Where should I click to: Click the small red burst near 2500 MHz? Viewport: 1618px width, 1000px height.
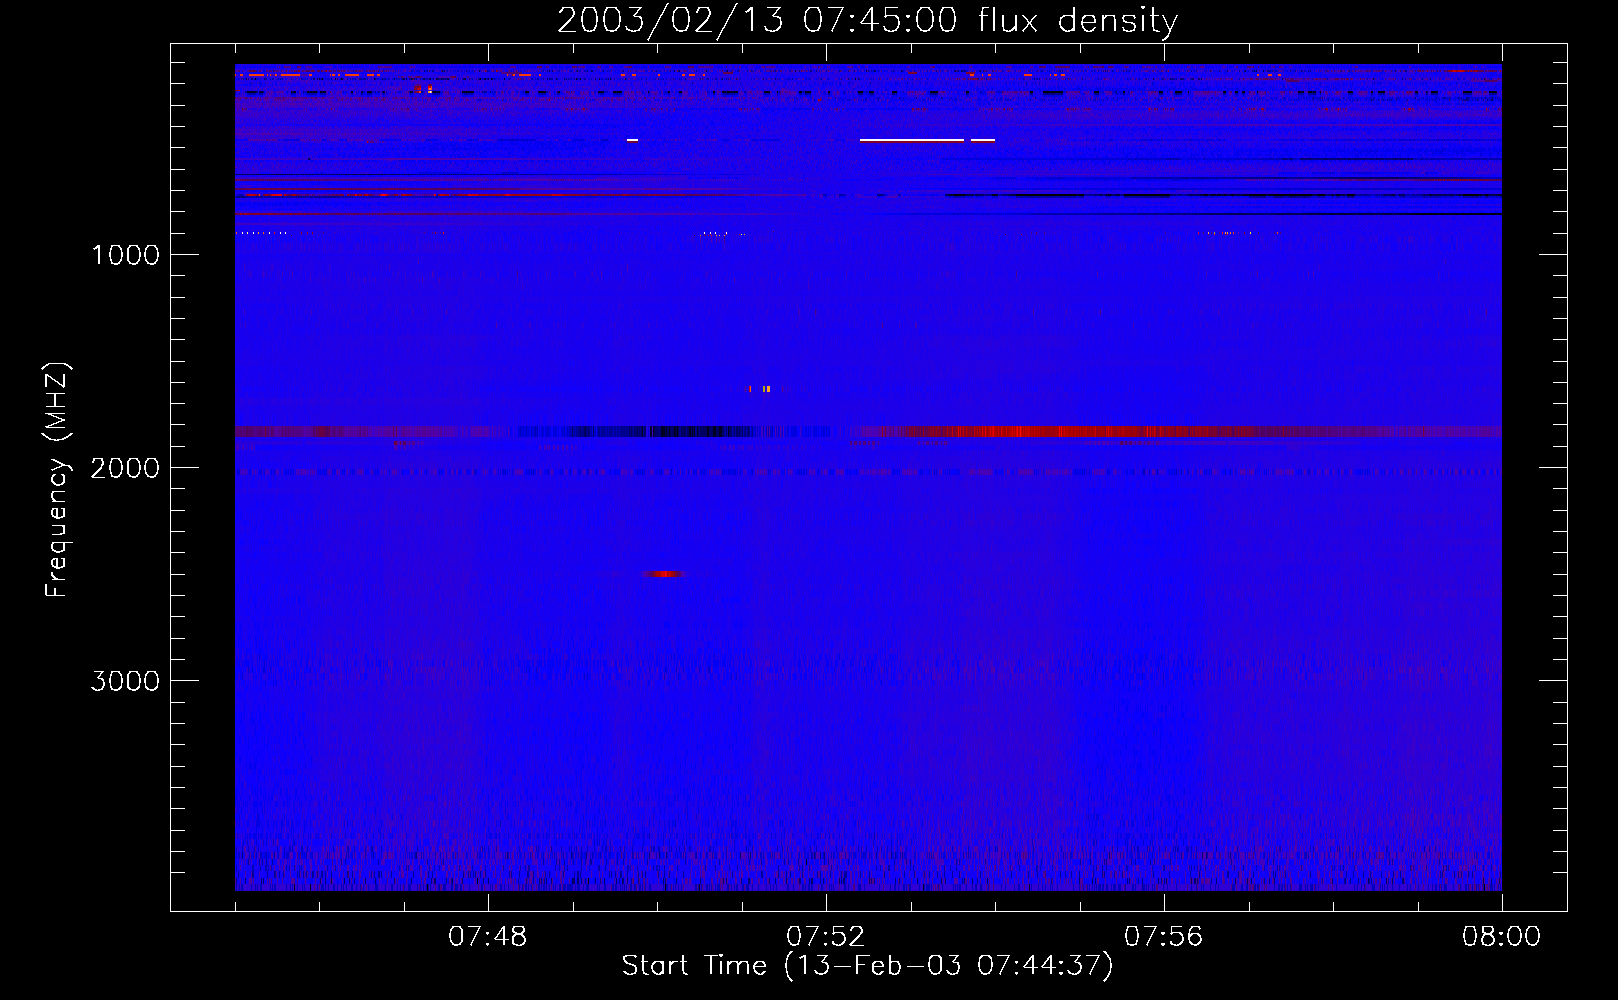(663, 574)
